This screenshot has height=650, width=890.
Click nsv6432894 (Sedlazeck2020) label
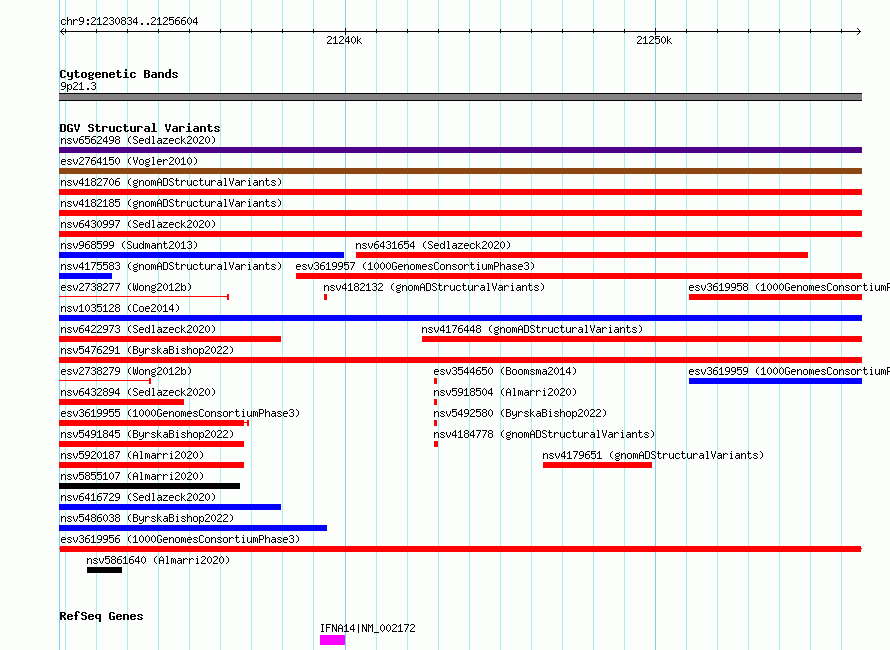[138, 392]
